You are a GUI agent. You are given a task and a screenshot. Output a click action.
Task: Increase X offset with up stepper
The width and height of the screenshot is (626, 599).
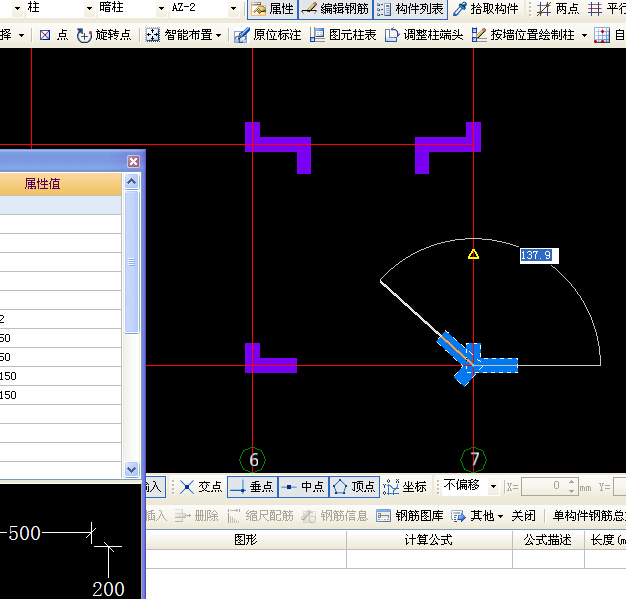(x=572, y=482)
